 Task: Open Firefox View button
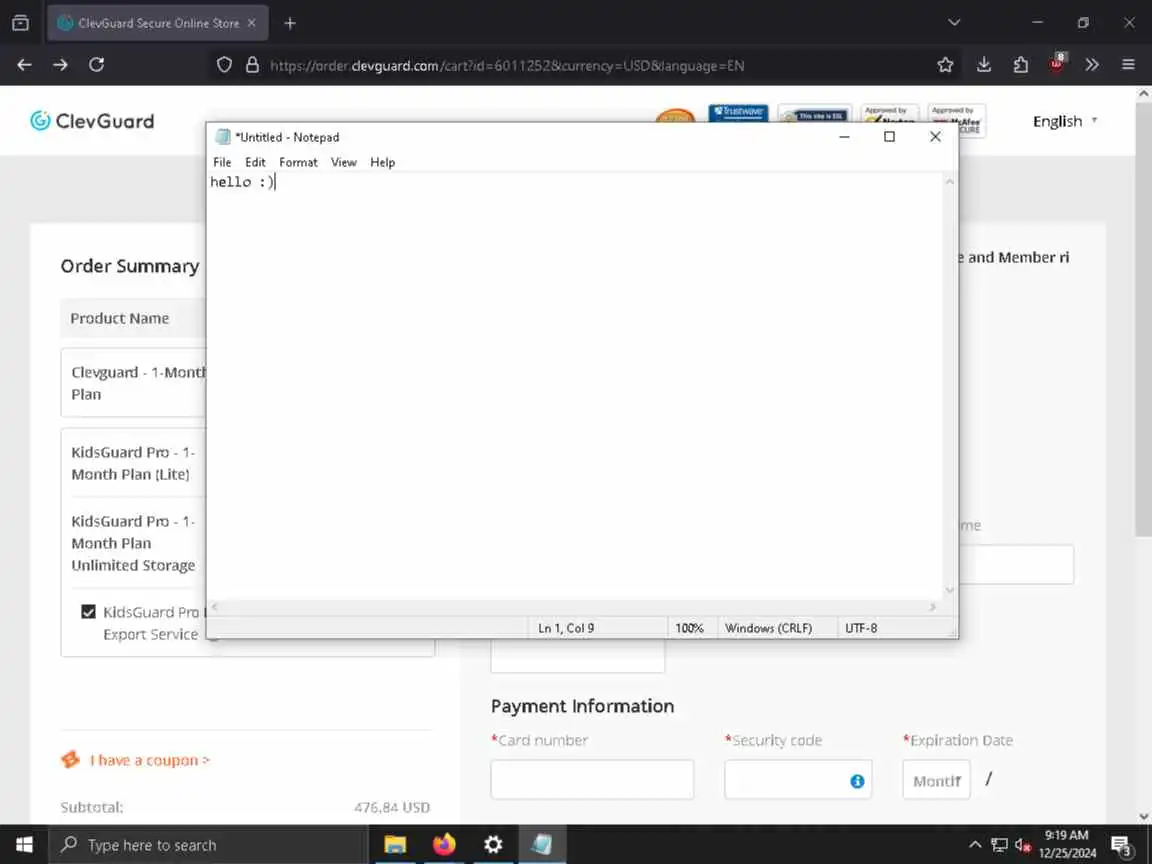[21, 23]
